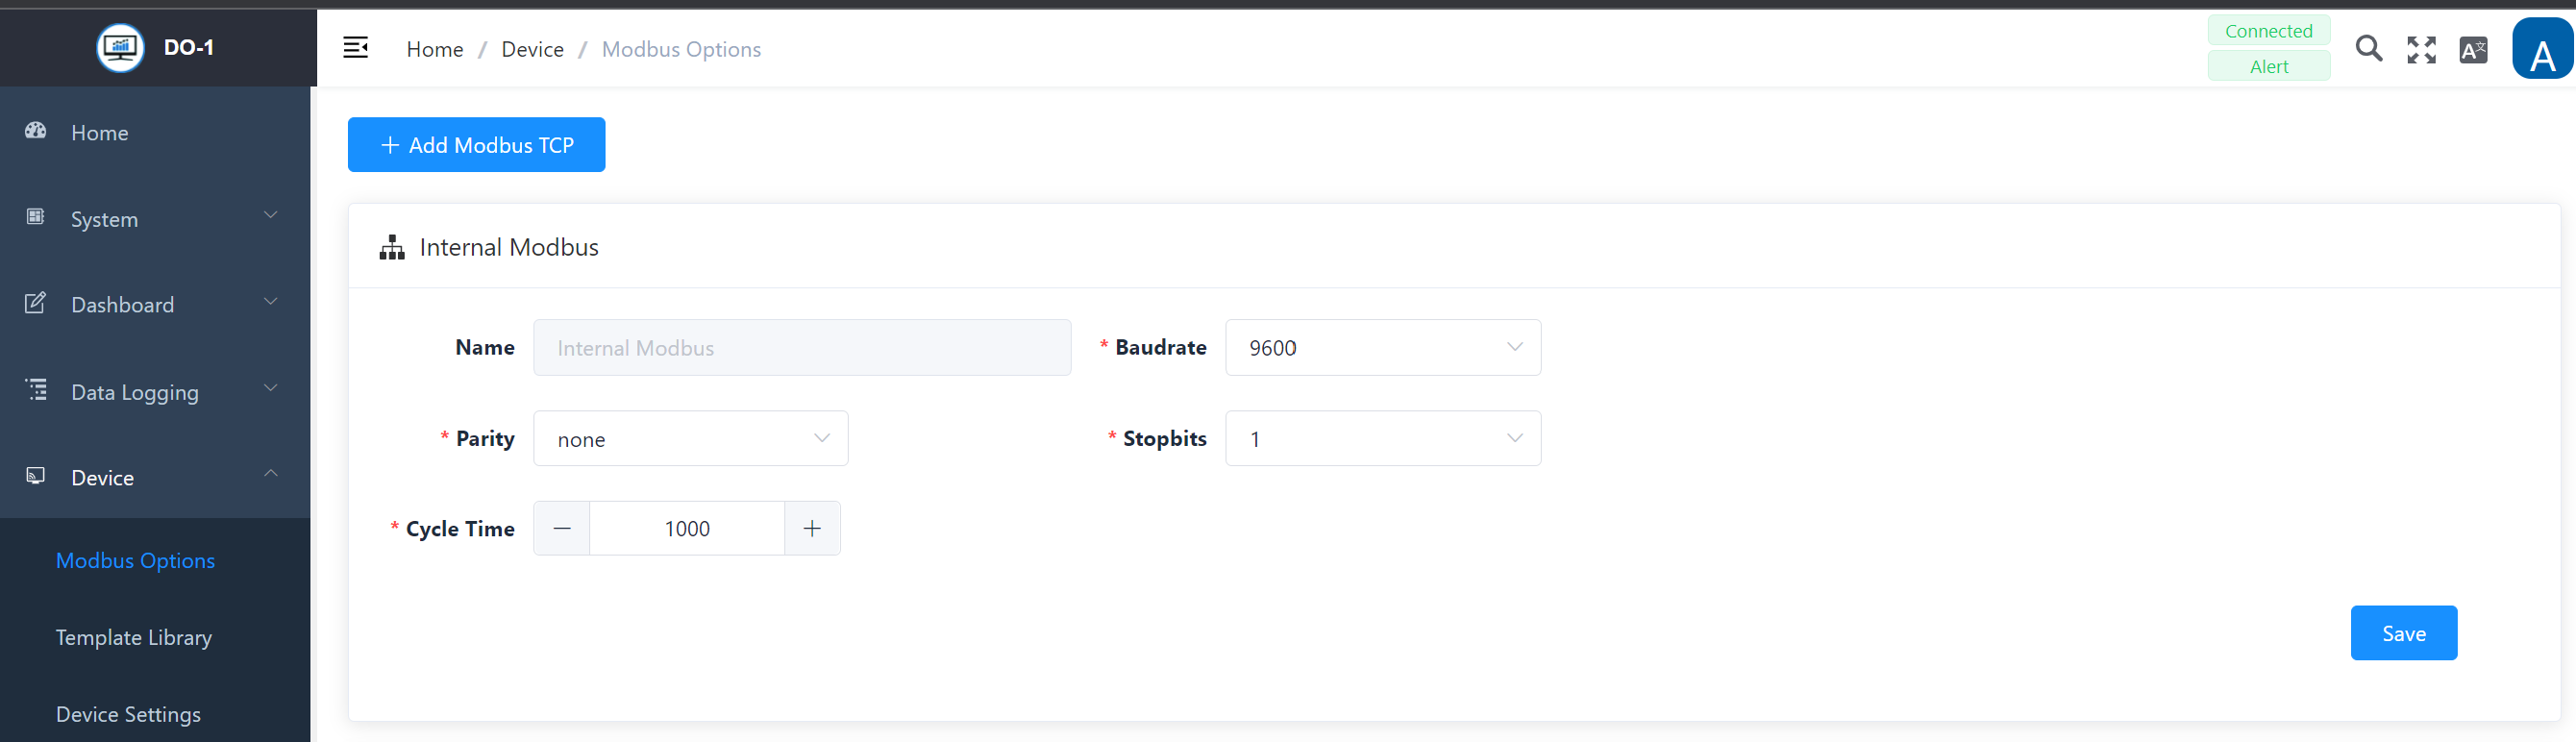Click the Cycle Time value field
The height and width of the screenshot is (742, 2576).
pyautogui.click(x=687, y=529)
